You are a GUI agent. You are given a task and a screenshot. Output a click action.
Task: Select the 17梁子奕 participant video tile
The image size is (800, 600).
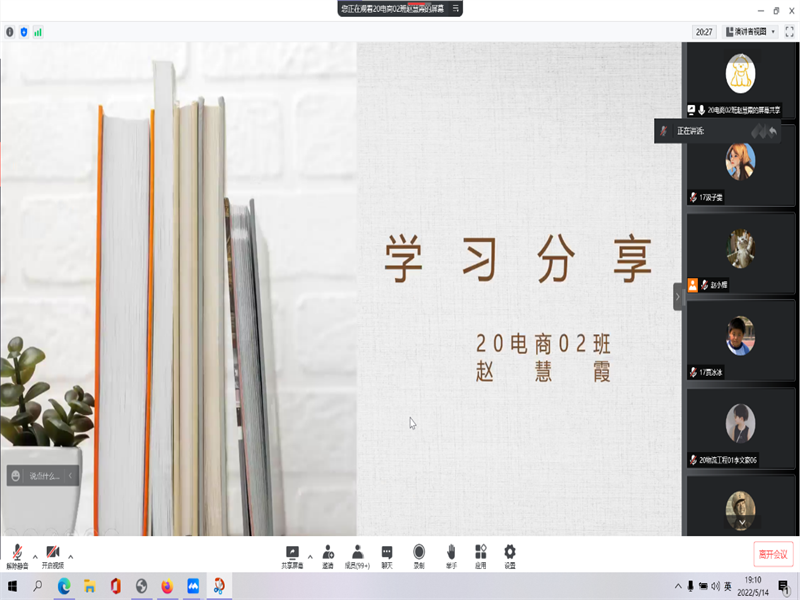pyautogui.click(x=740, y=165)
